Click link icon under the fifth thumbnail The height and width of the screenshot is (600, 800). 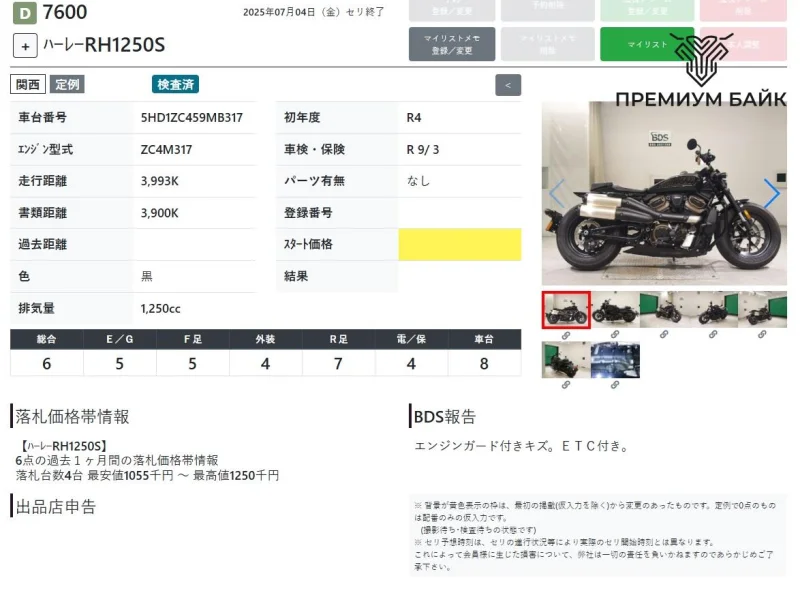click(x=762, y=335)
